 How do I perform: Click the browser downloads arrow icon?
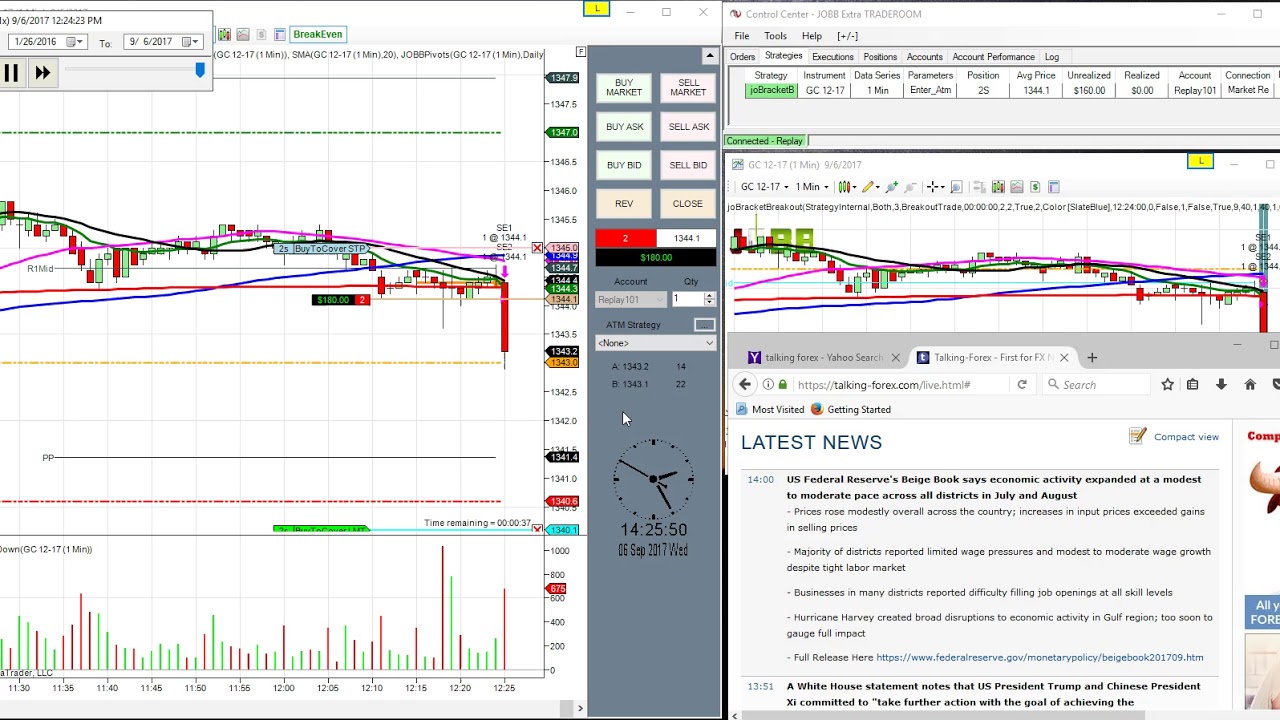click(1221, 384)
